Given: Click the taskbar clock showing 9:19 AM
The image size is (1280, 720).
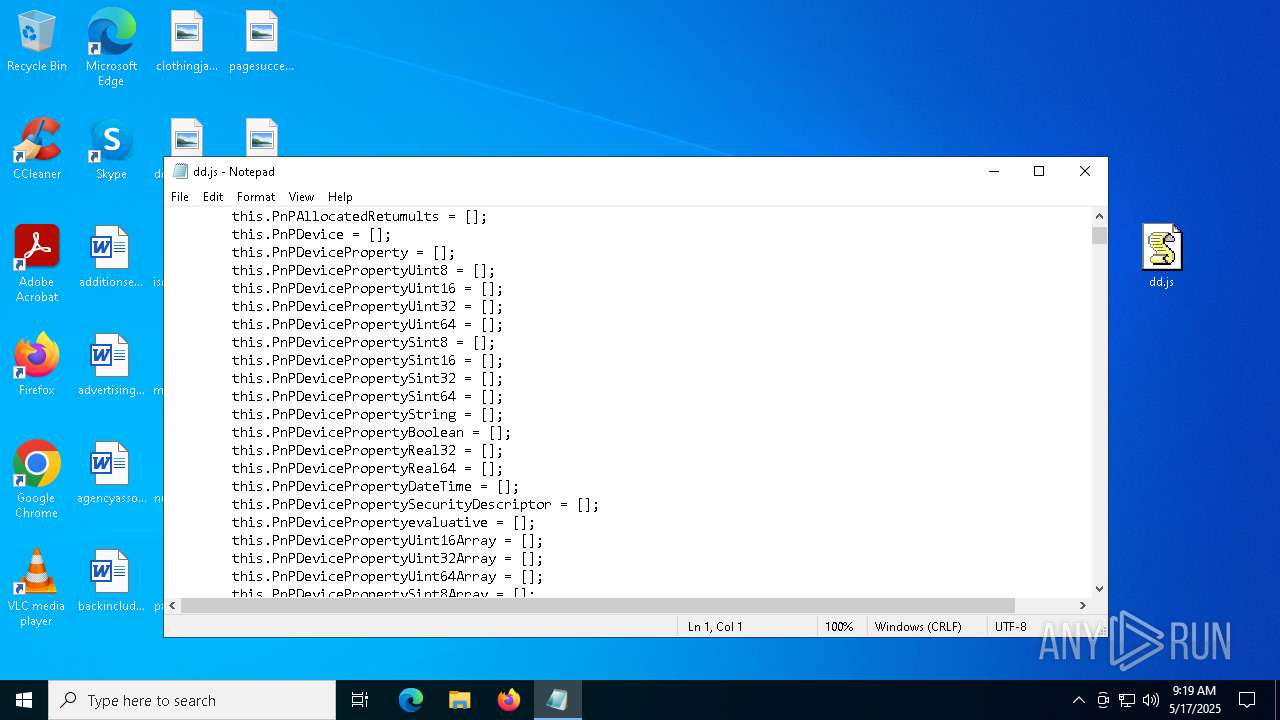Looking at the screenshot, I should coord(1195,700).
